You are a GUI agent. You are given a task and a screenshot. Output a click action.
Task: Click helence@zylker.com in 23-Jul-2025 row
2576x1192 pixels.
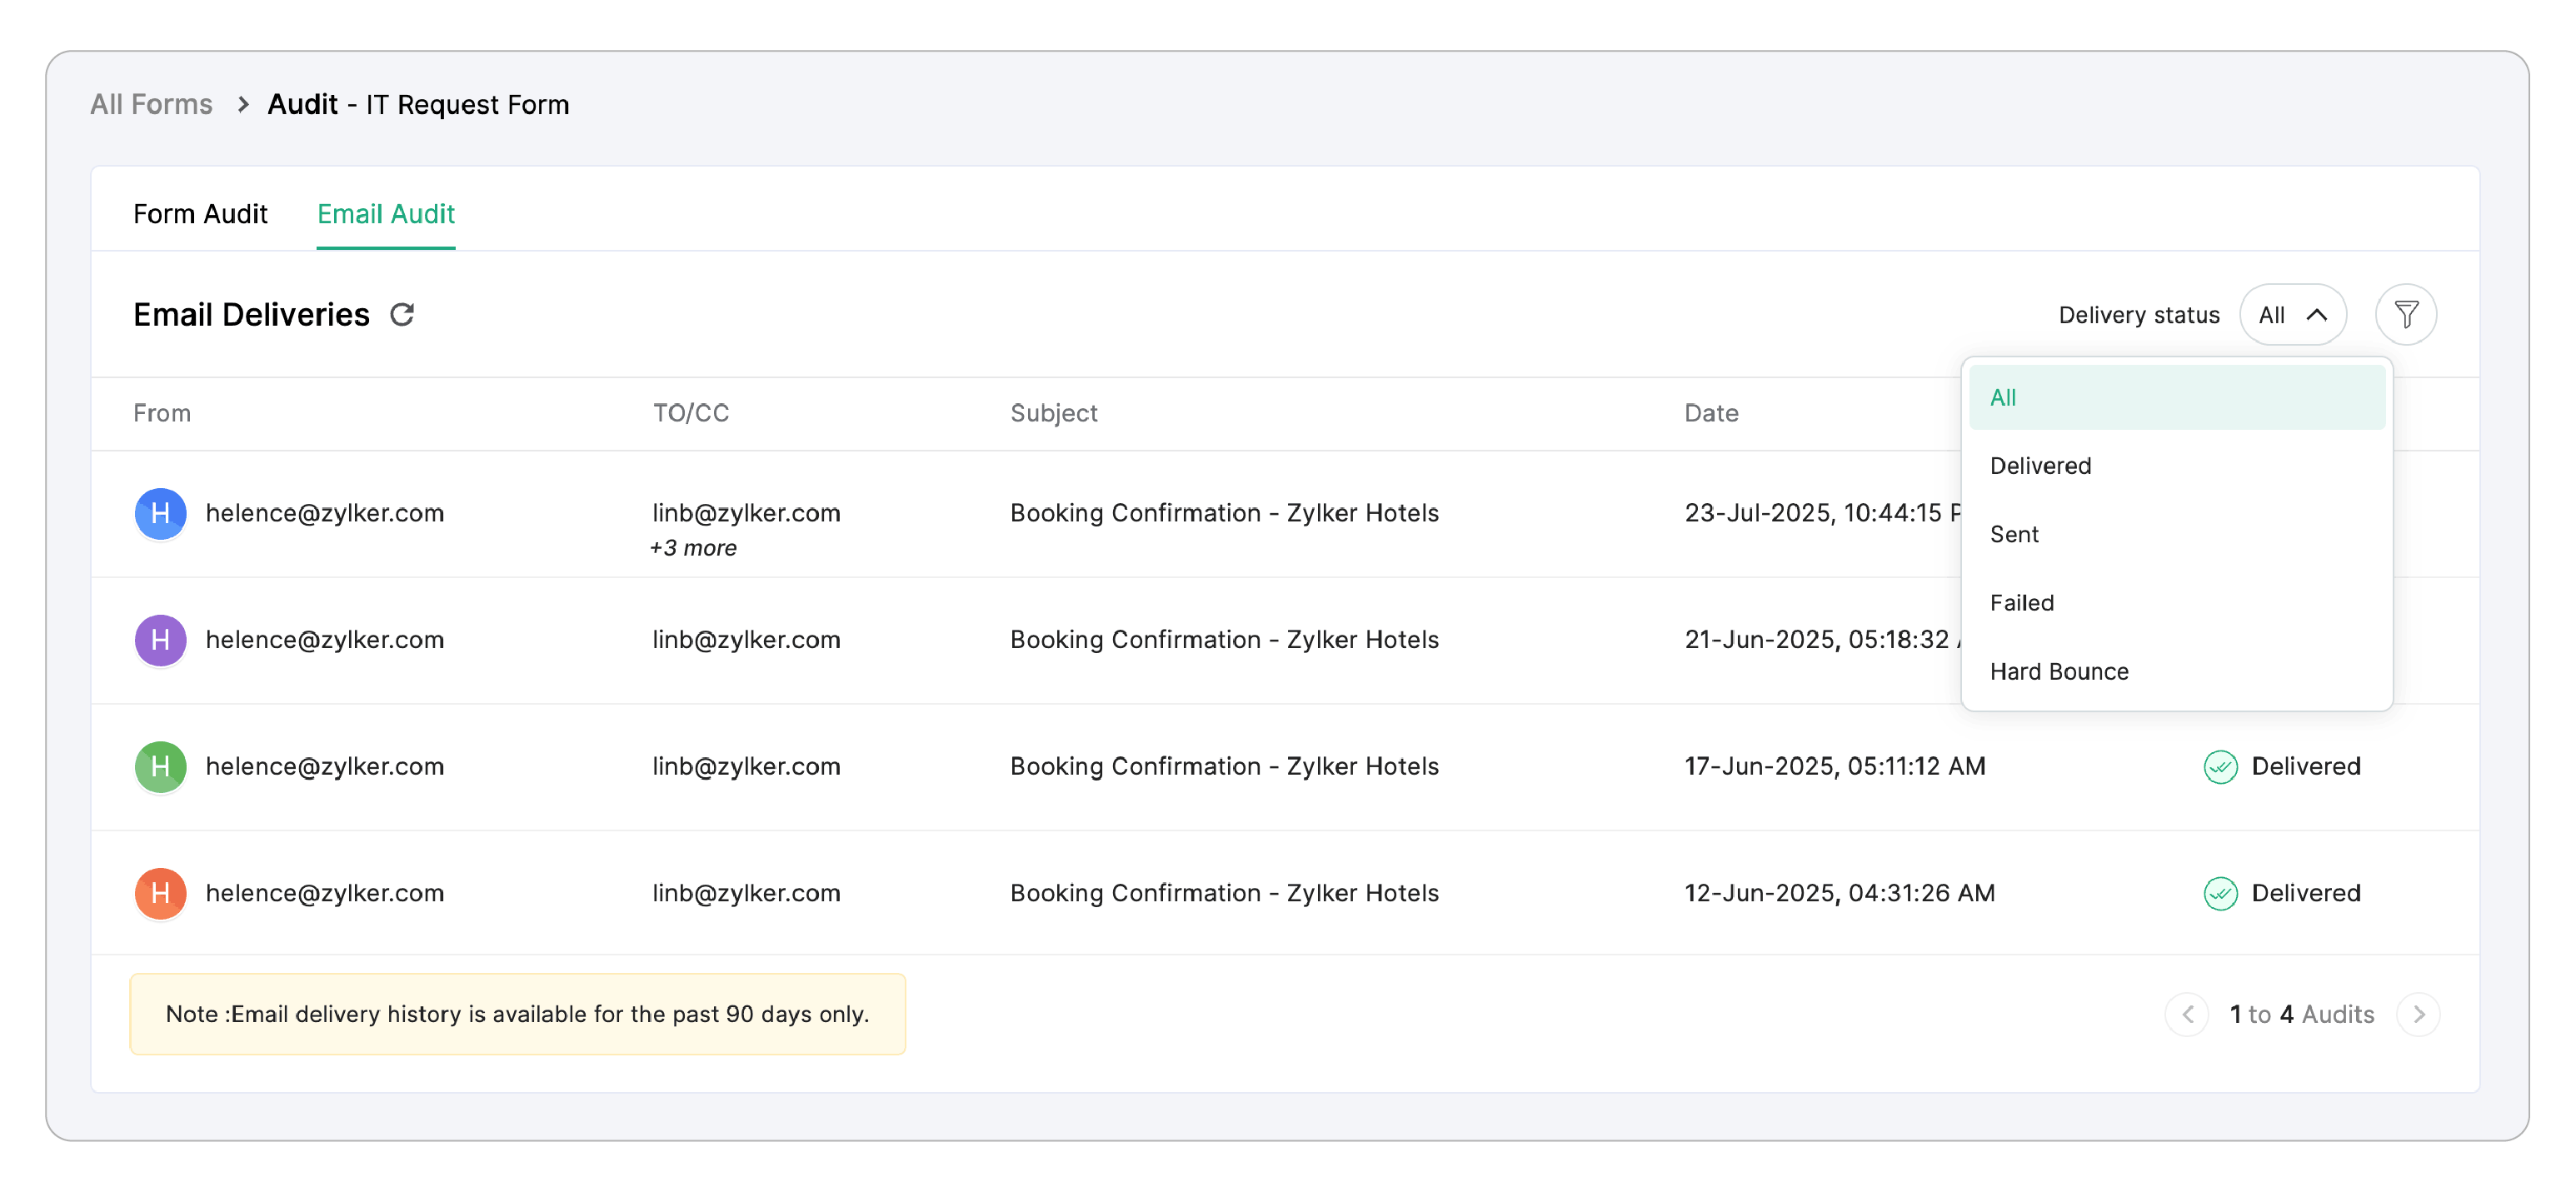tap(325, 513)
